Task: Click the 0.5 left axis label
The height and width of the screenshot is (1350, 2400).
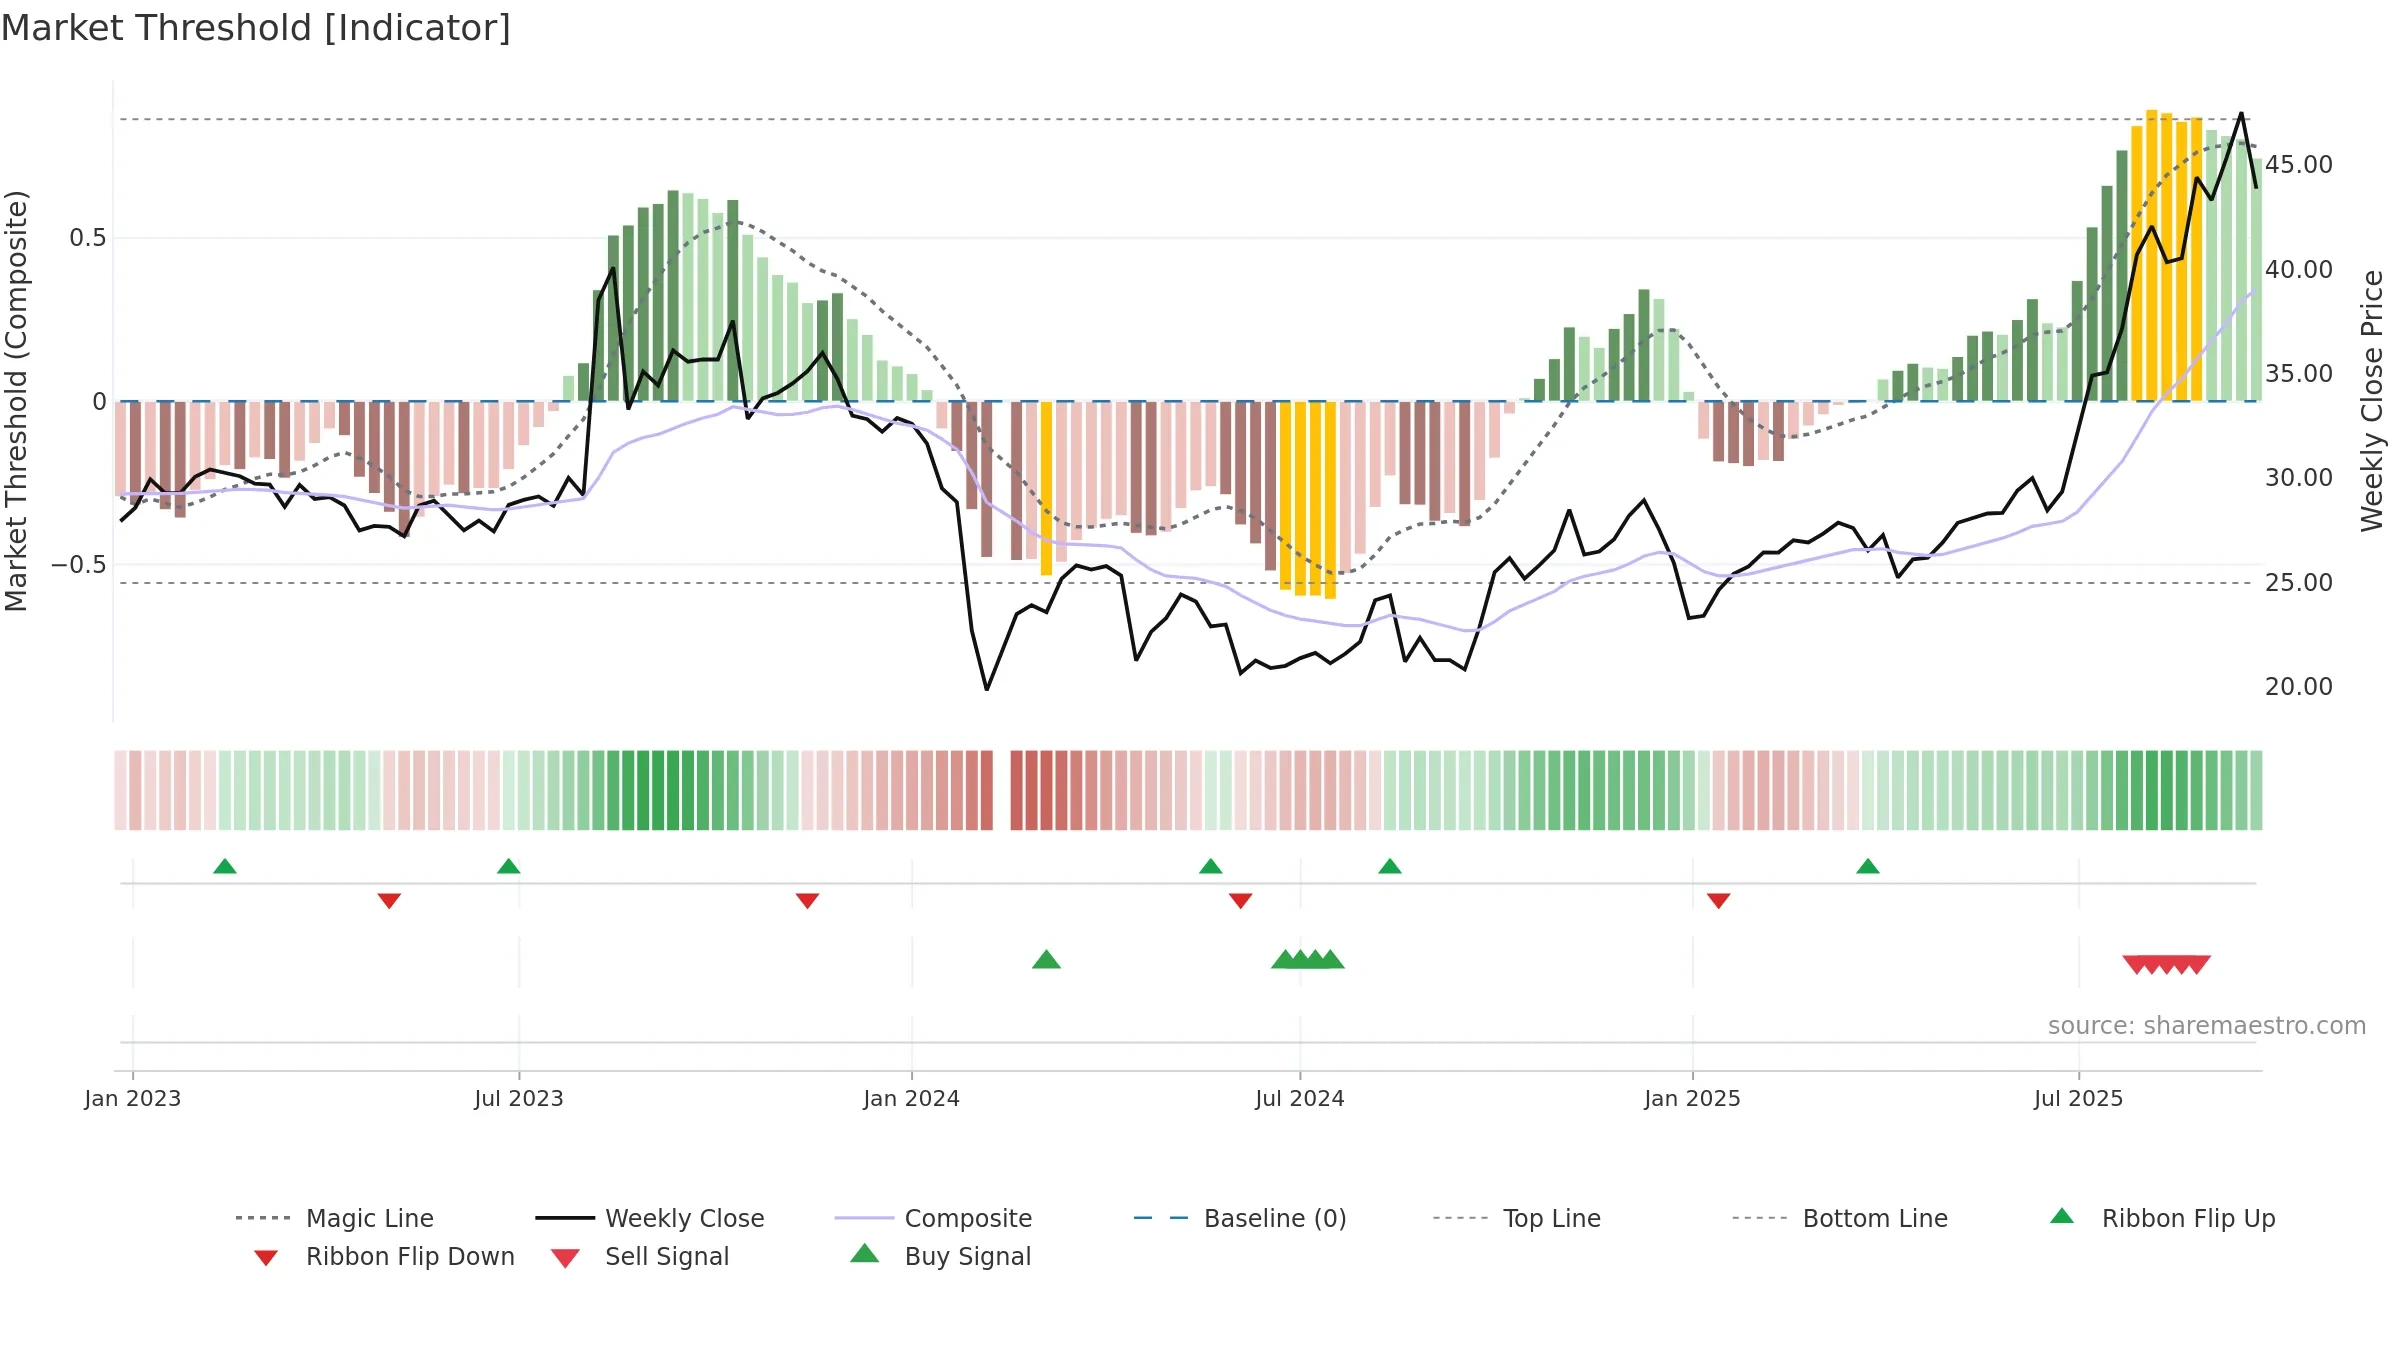Action: pos(88,238)
